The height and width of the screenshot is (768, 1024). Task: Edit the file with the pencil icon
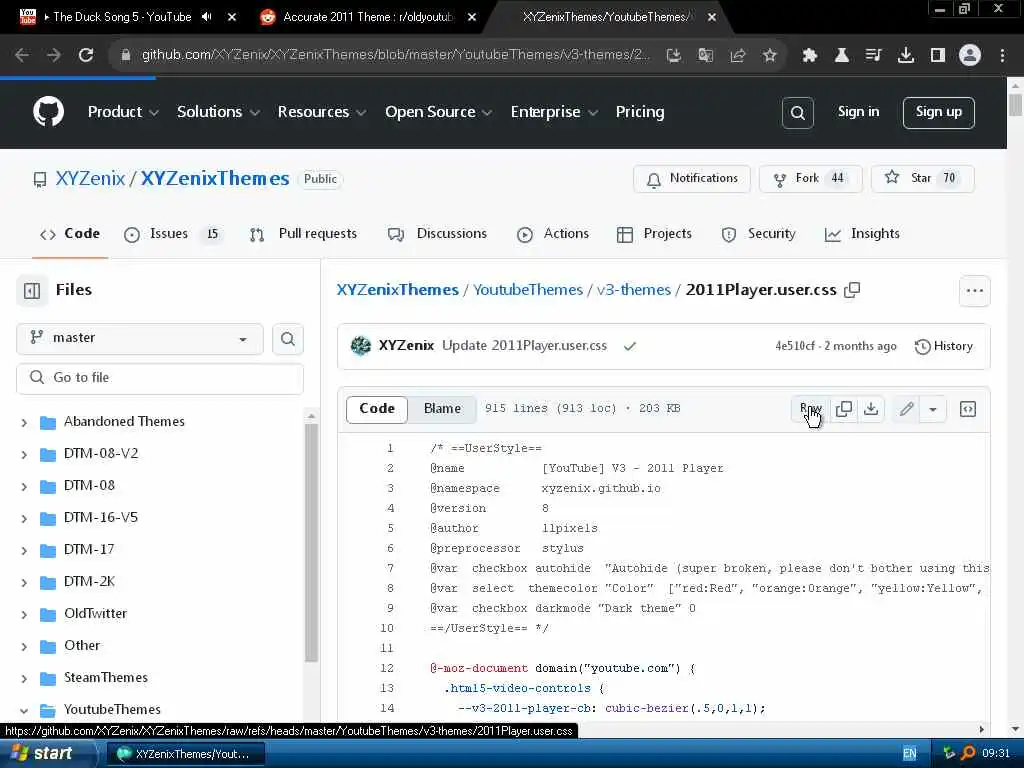pyautogui.click(x=906, y=409)
